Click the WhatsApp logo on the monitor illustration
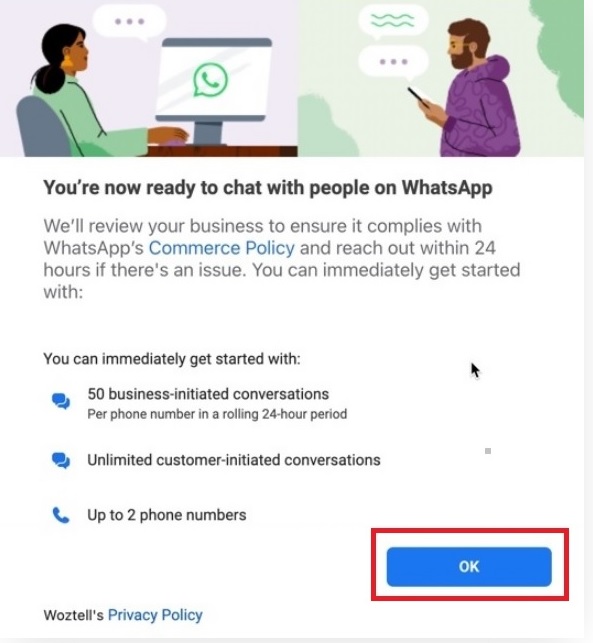 coord(210,80)
